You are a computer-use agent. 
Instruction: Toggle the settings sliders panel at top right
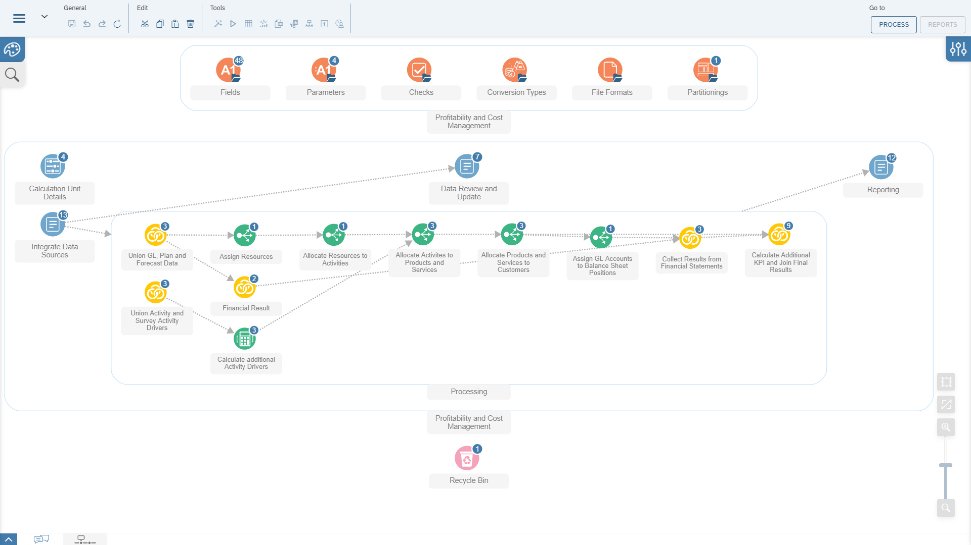pyautogui.click(x=958, y=49)
